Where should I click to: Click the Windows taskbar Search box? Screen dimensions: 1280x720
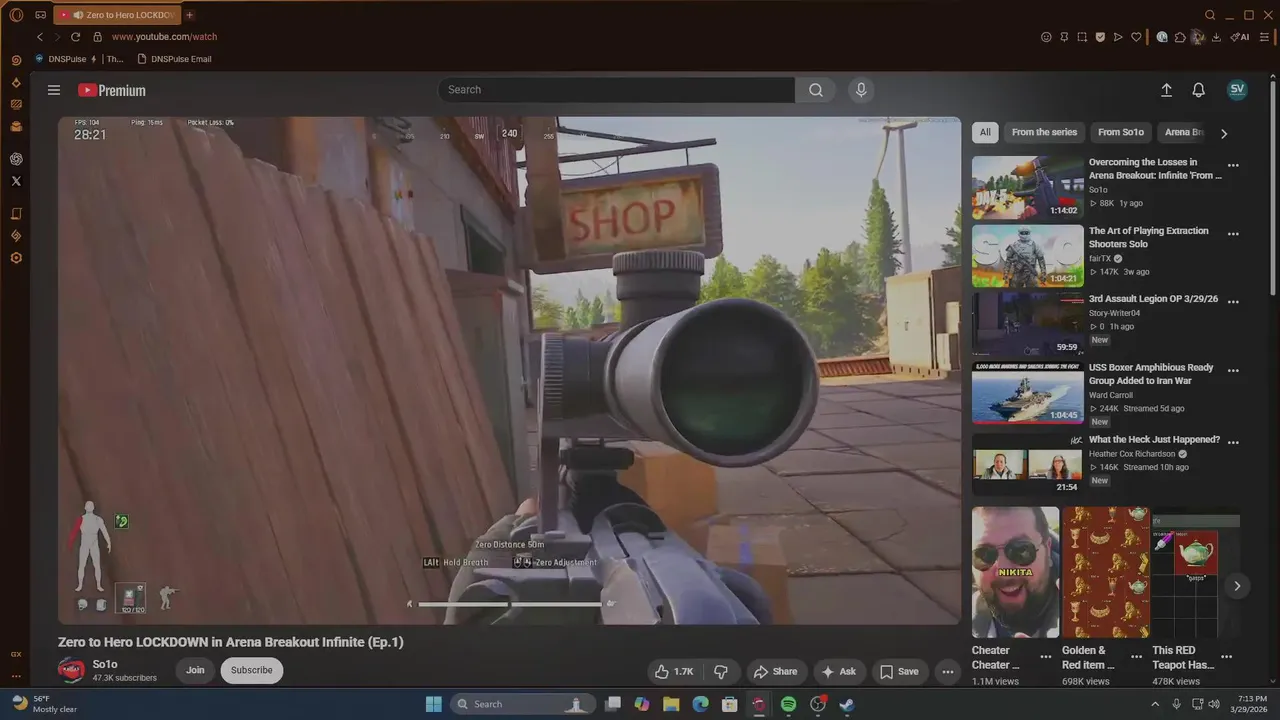521,704
